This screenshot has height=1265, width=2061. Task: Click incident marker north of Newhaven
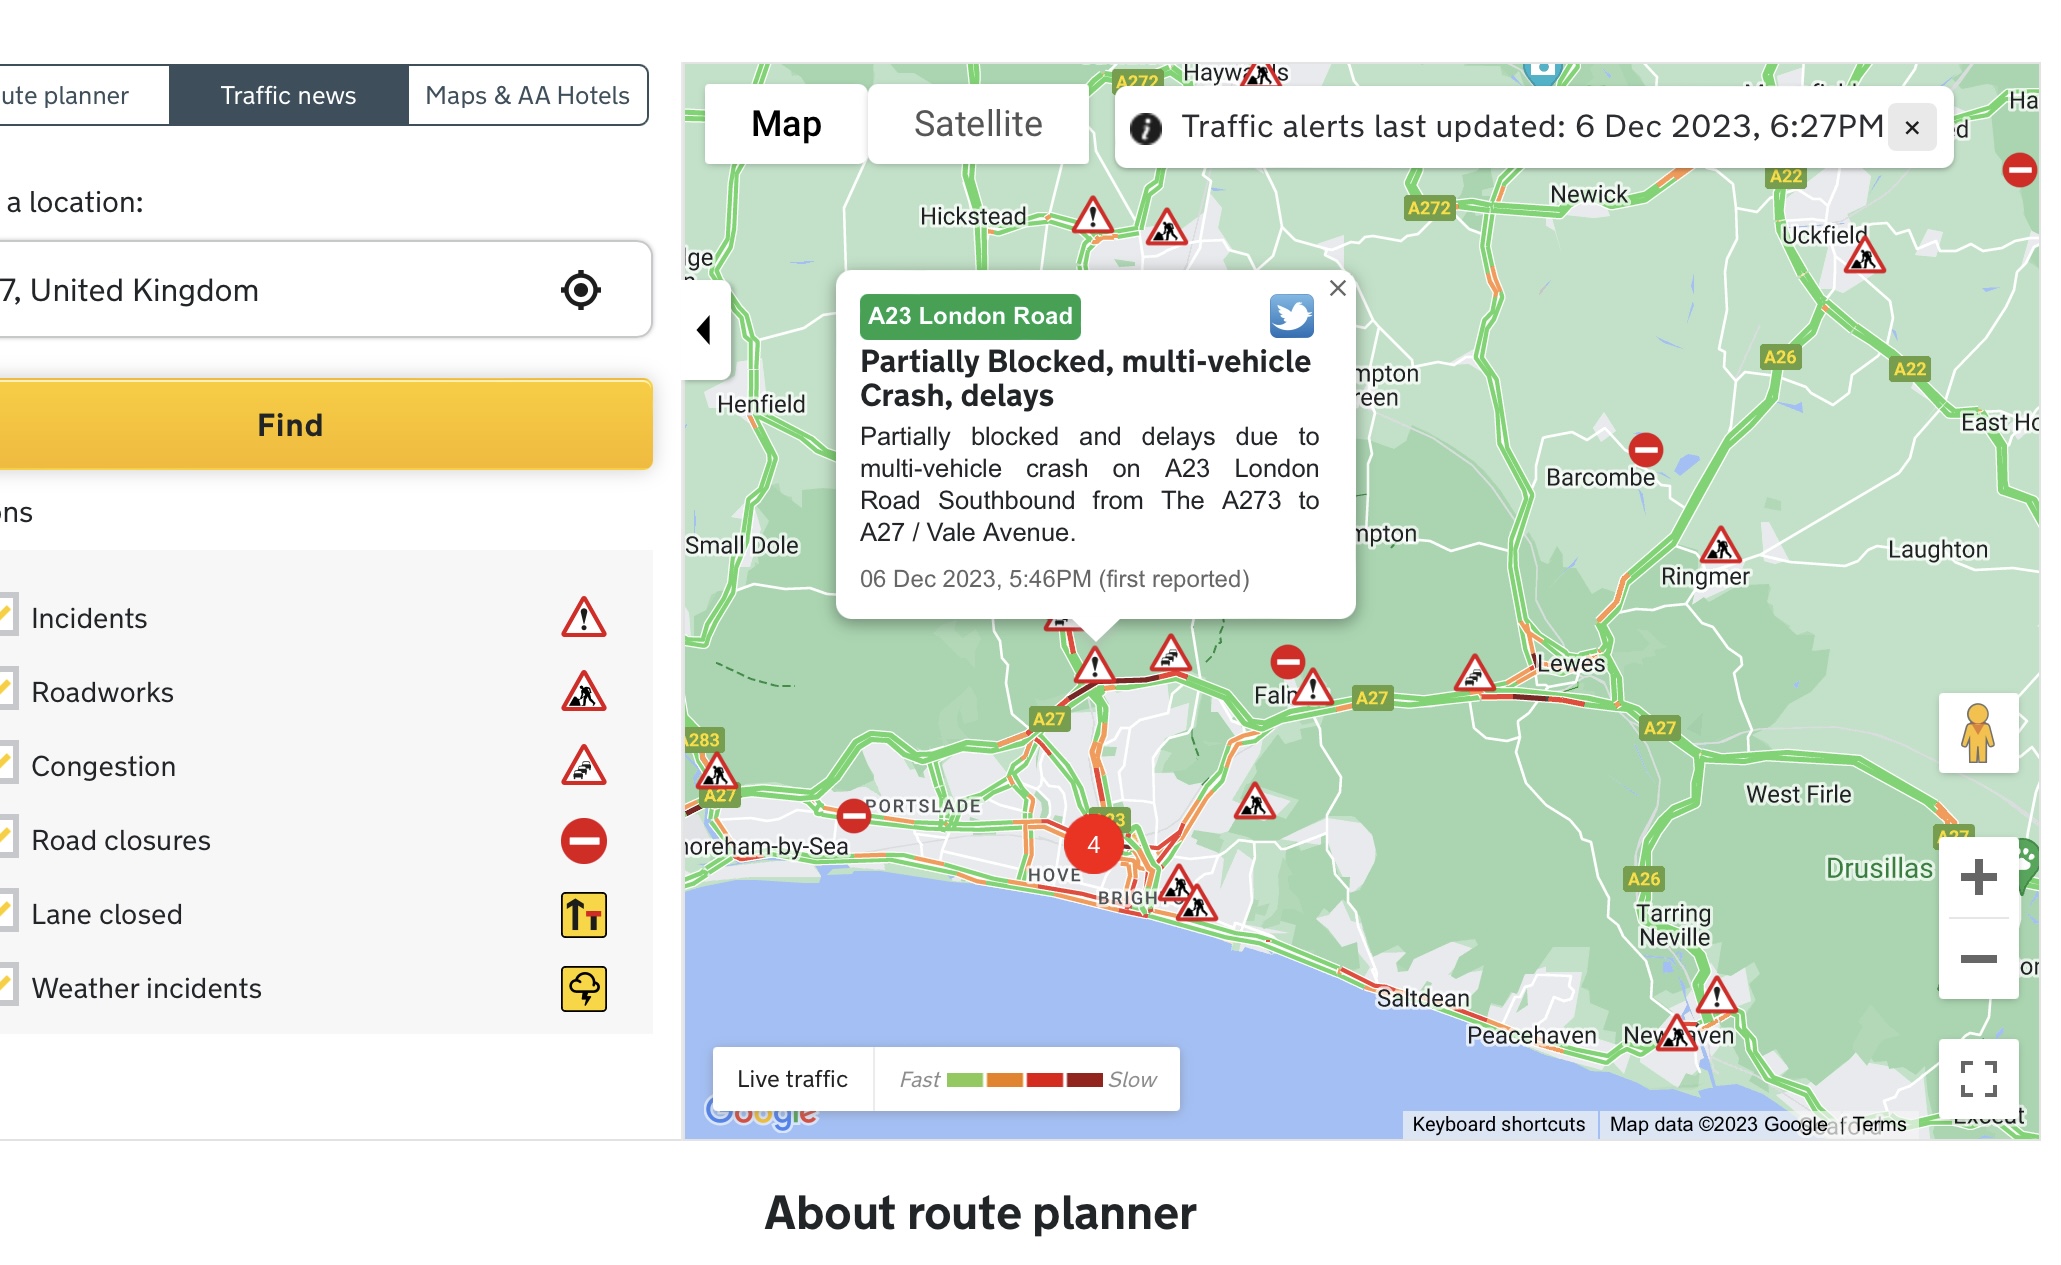point(1717,995)
